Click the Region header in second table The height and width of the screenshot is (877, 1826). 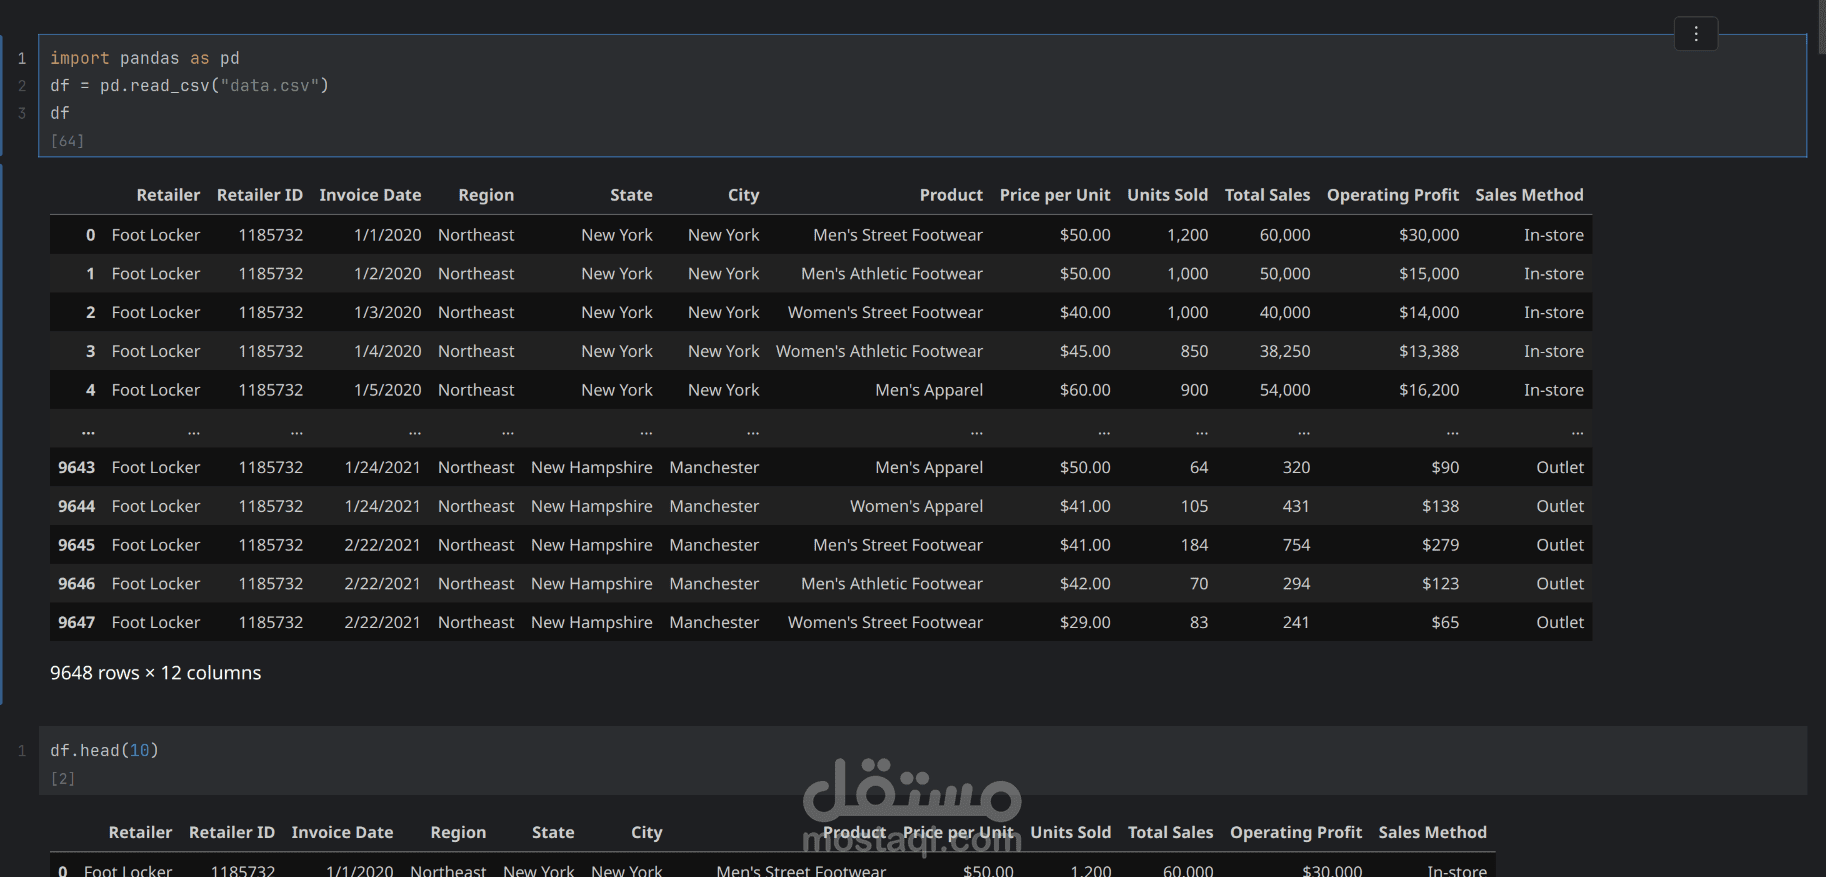[458, 832]
